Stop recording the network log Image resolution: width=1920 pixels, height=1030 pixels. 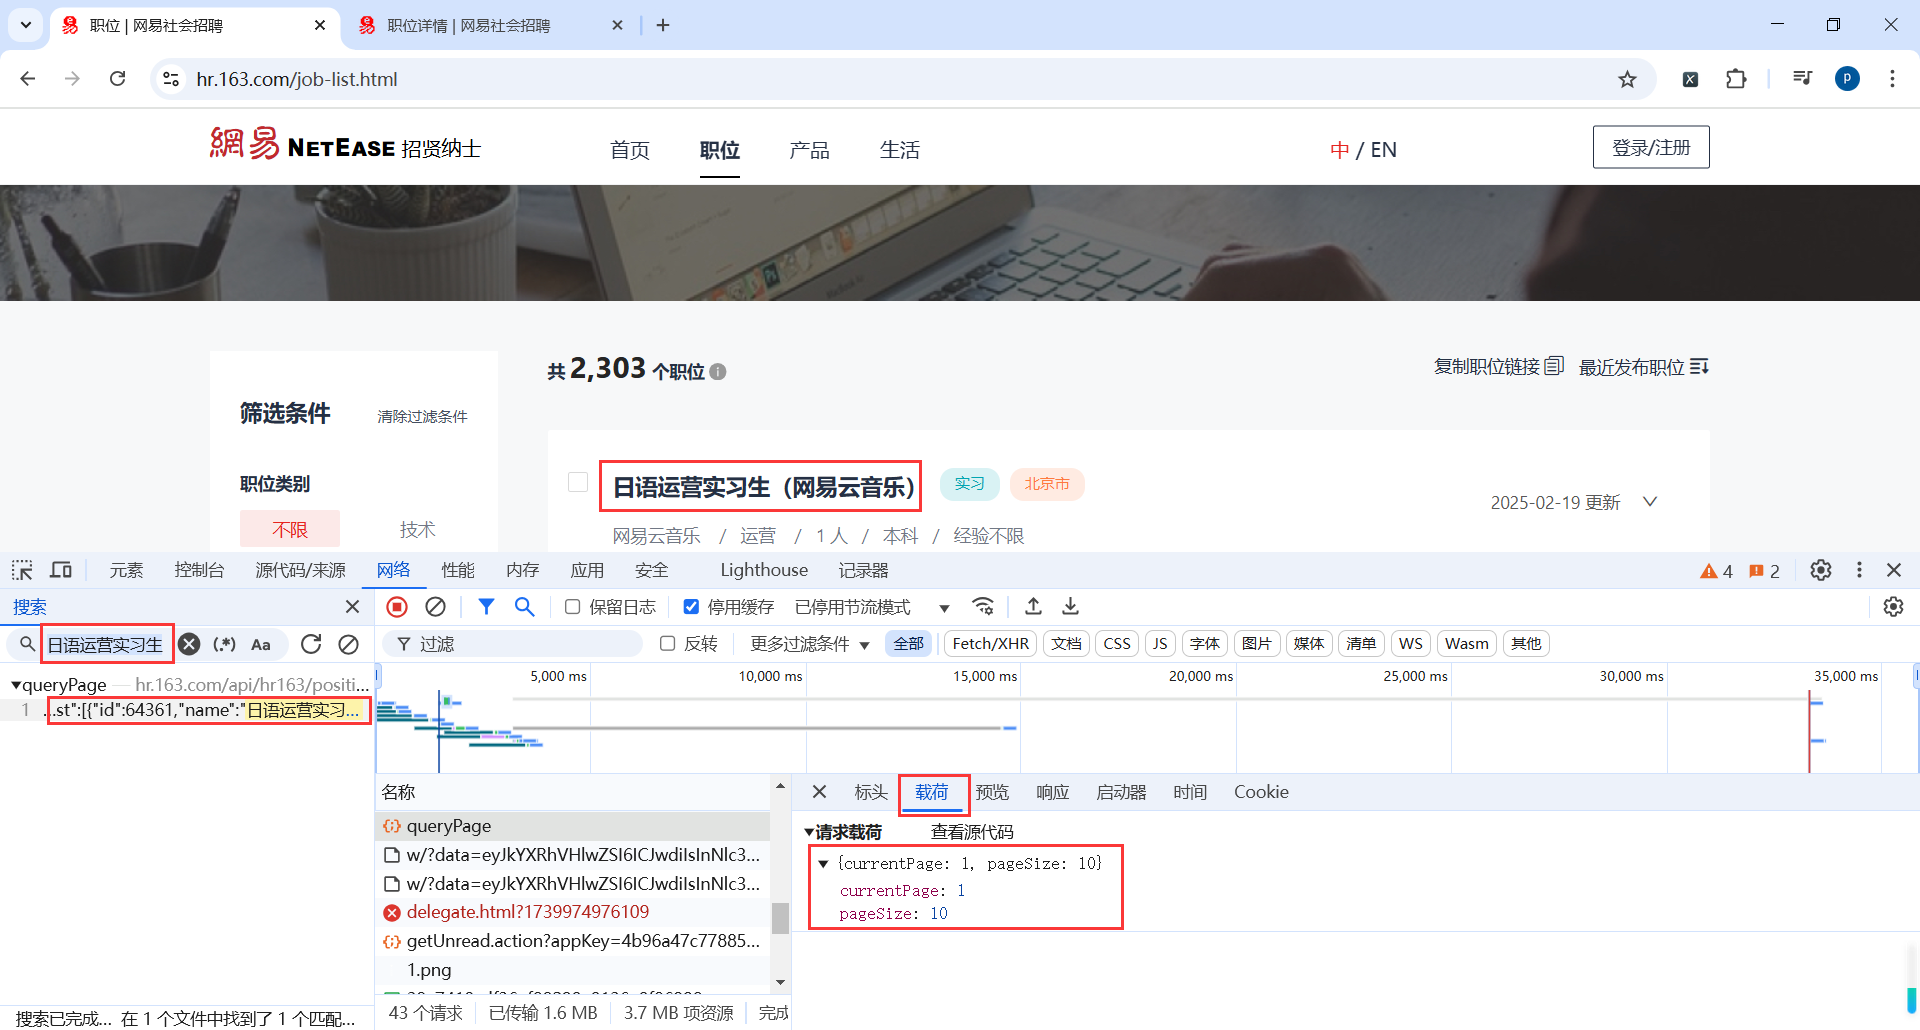(397, 607)
